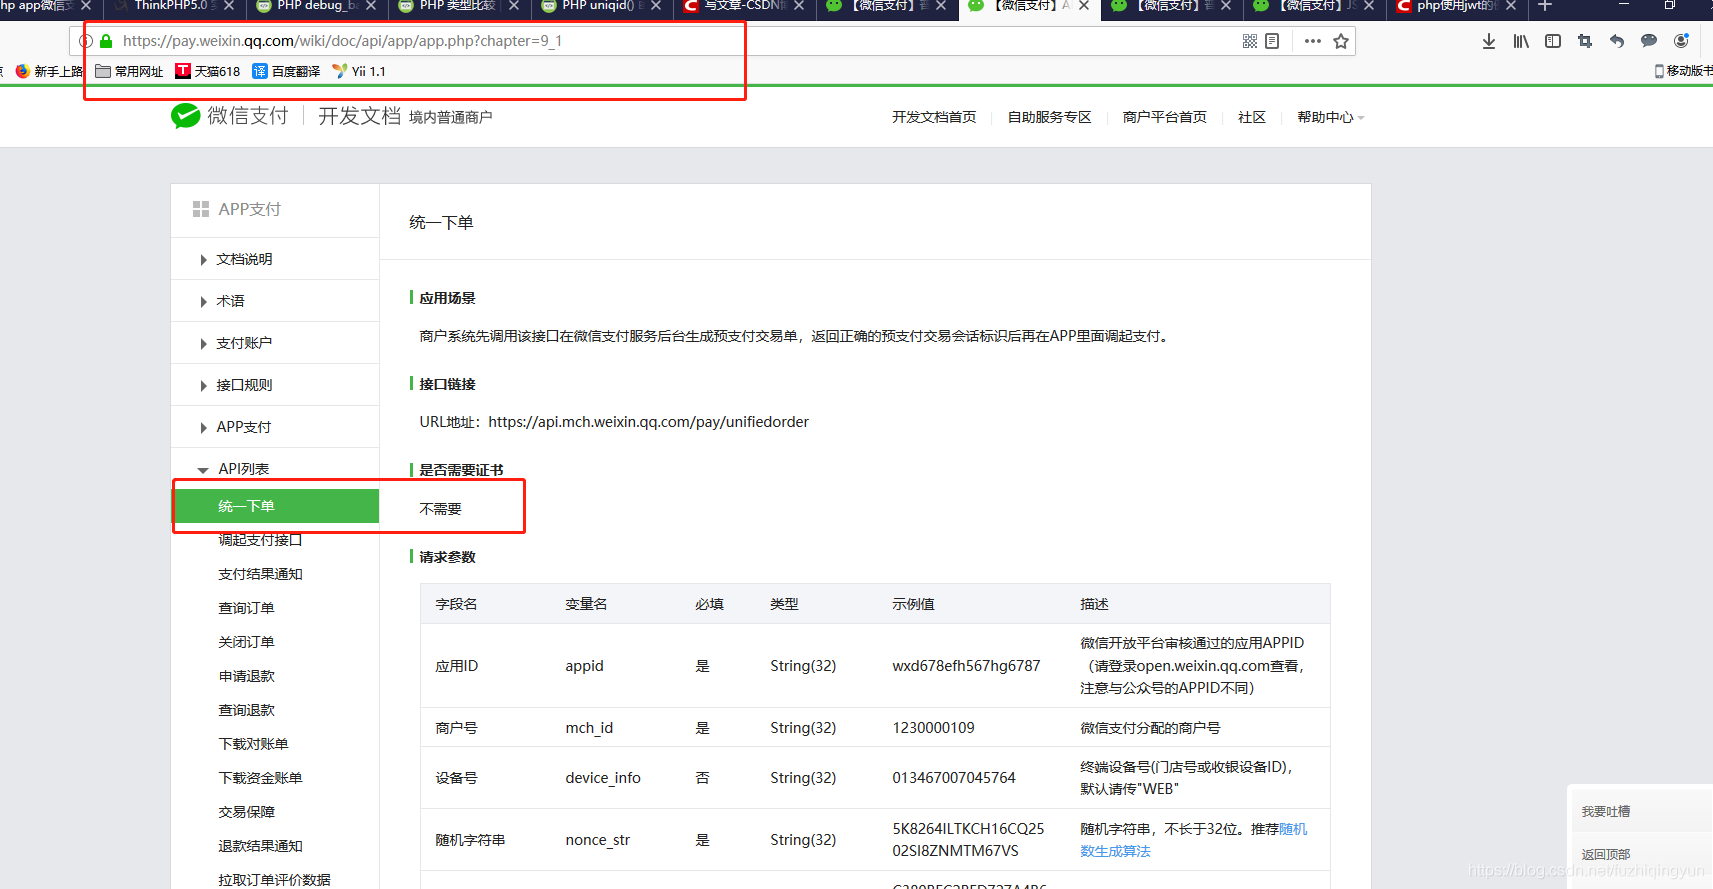Open the account avatar icon
The height and width of the screenshot is (889, 1713).
tap(1681, 41)
